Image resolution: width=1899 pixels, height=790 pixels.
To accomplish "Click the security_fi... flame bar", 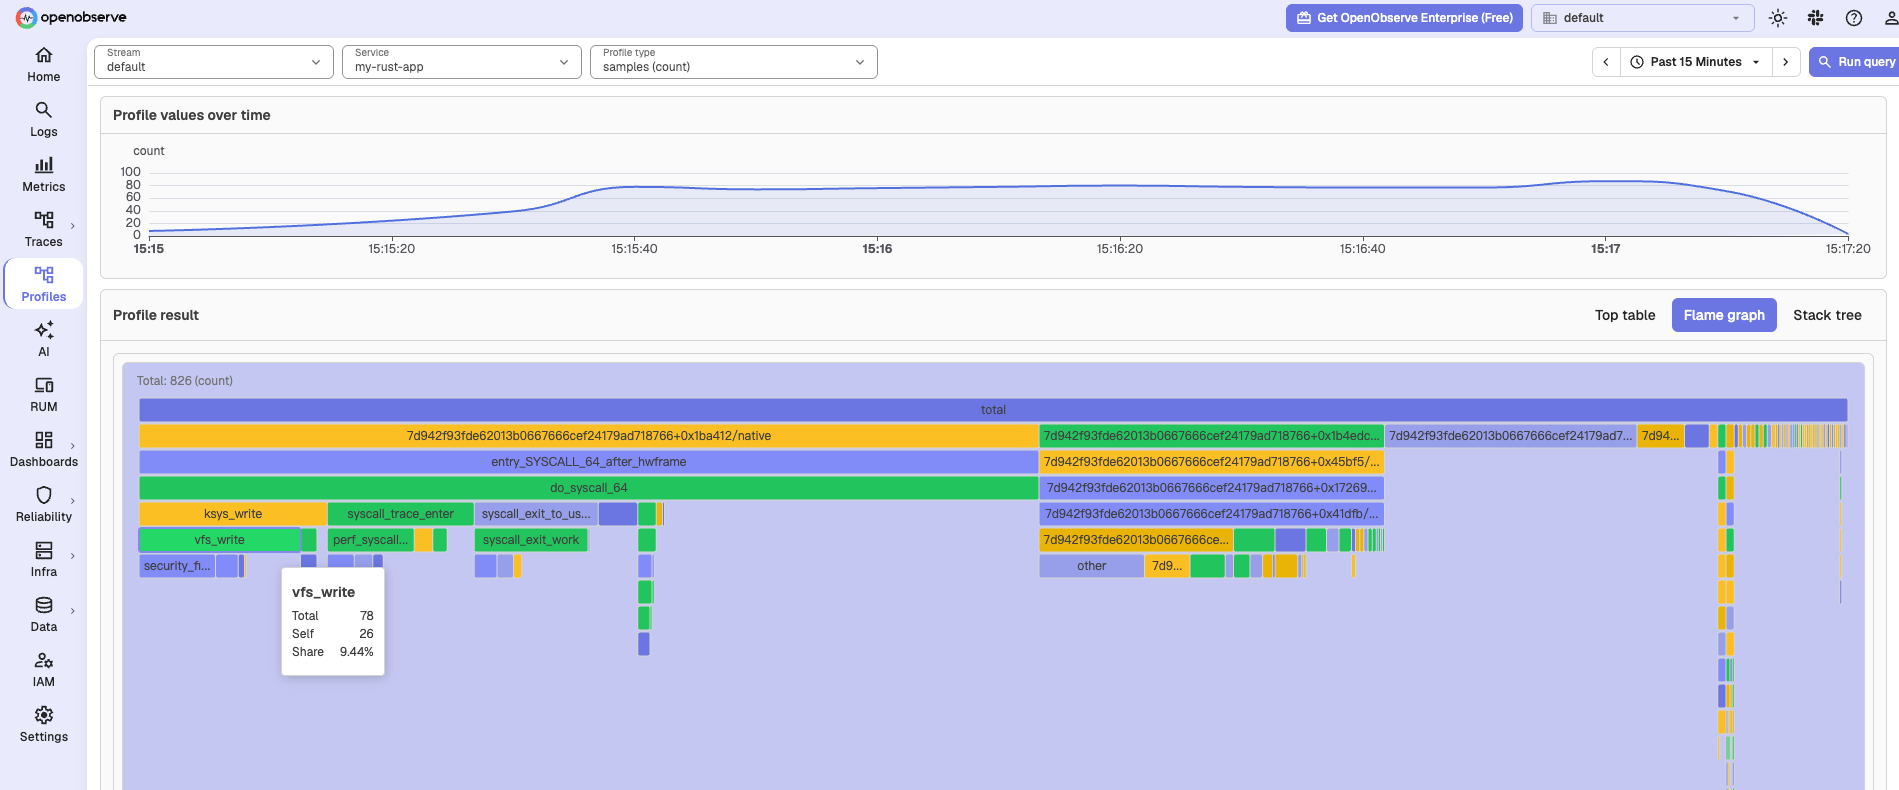I will tap(177, 566).
